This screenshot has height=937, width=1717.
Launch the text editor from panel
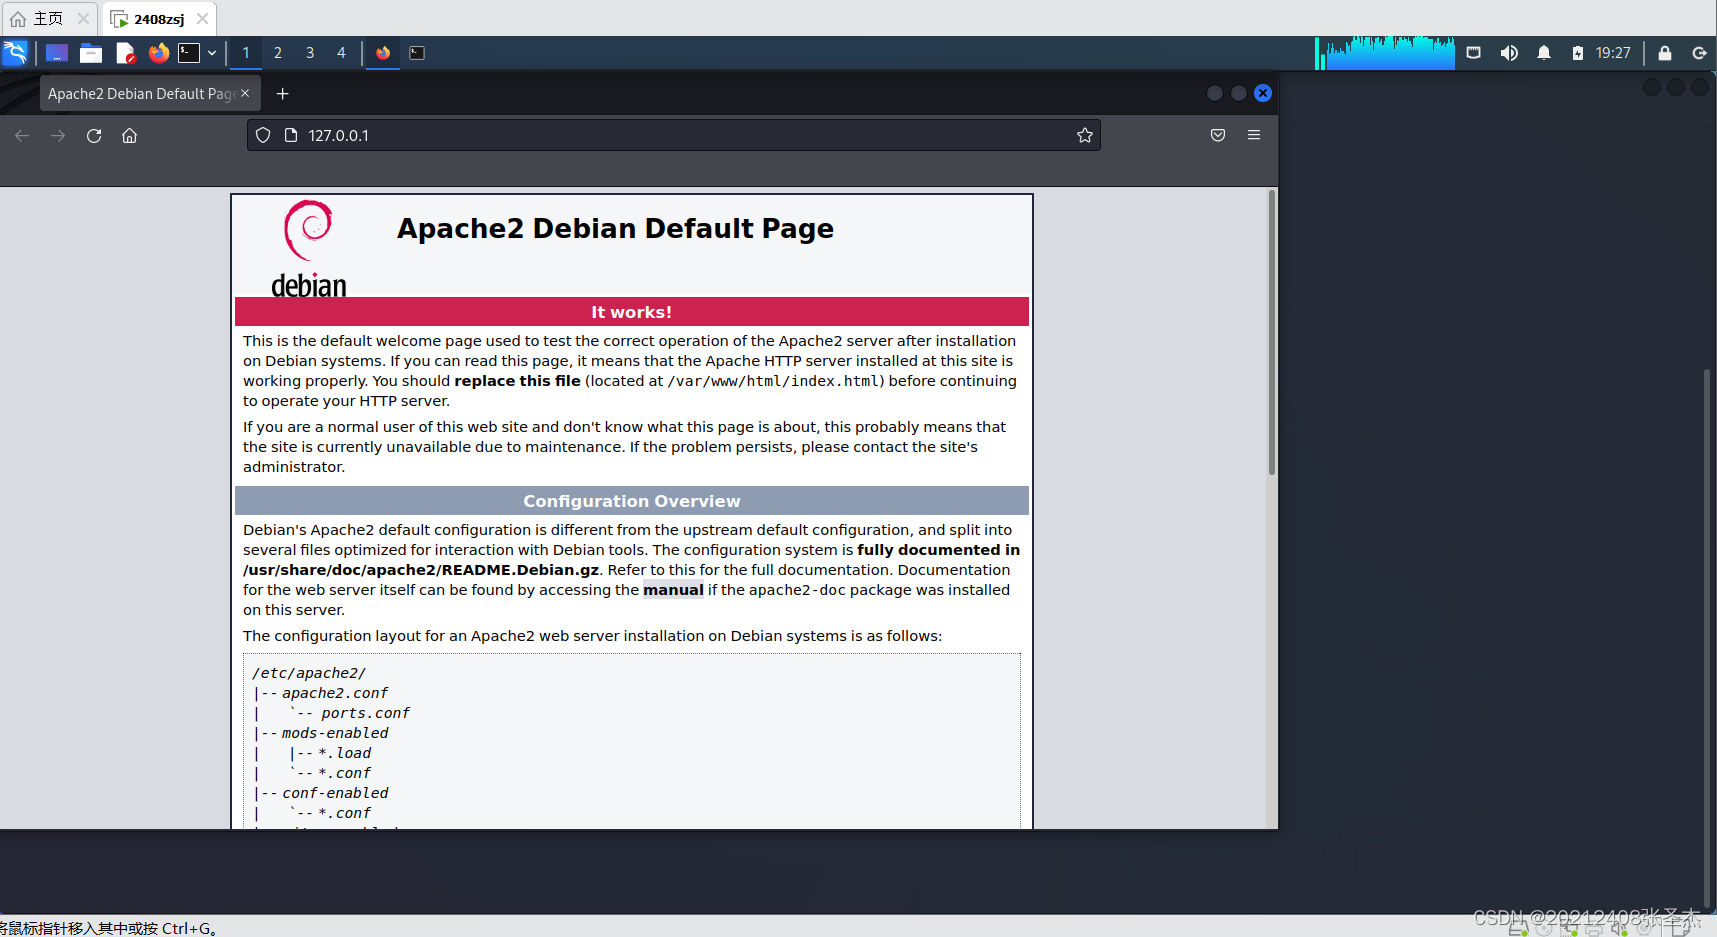click(125, 53)
